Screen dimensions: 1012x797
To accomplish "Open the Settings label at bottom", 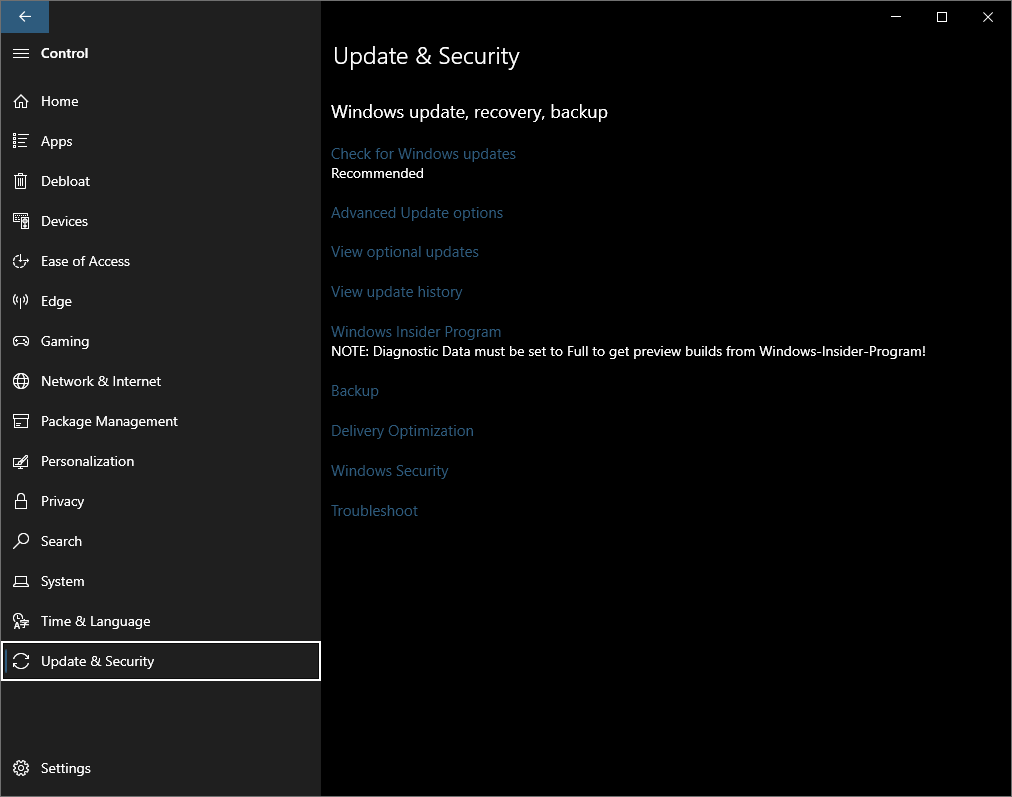I will click(65, 769).
